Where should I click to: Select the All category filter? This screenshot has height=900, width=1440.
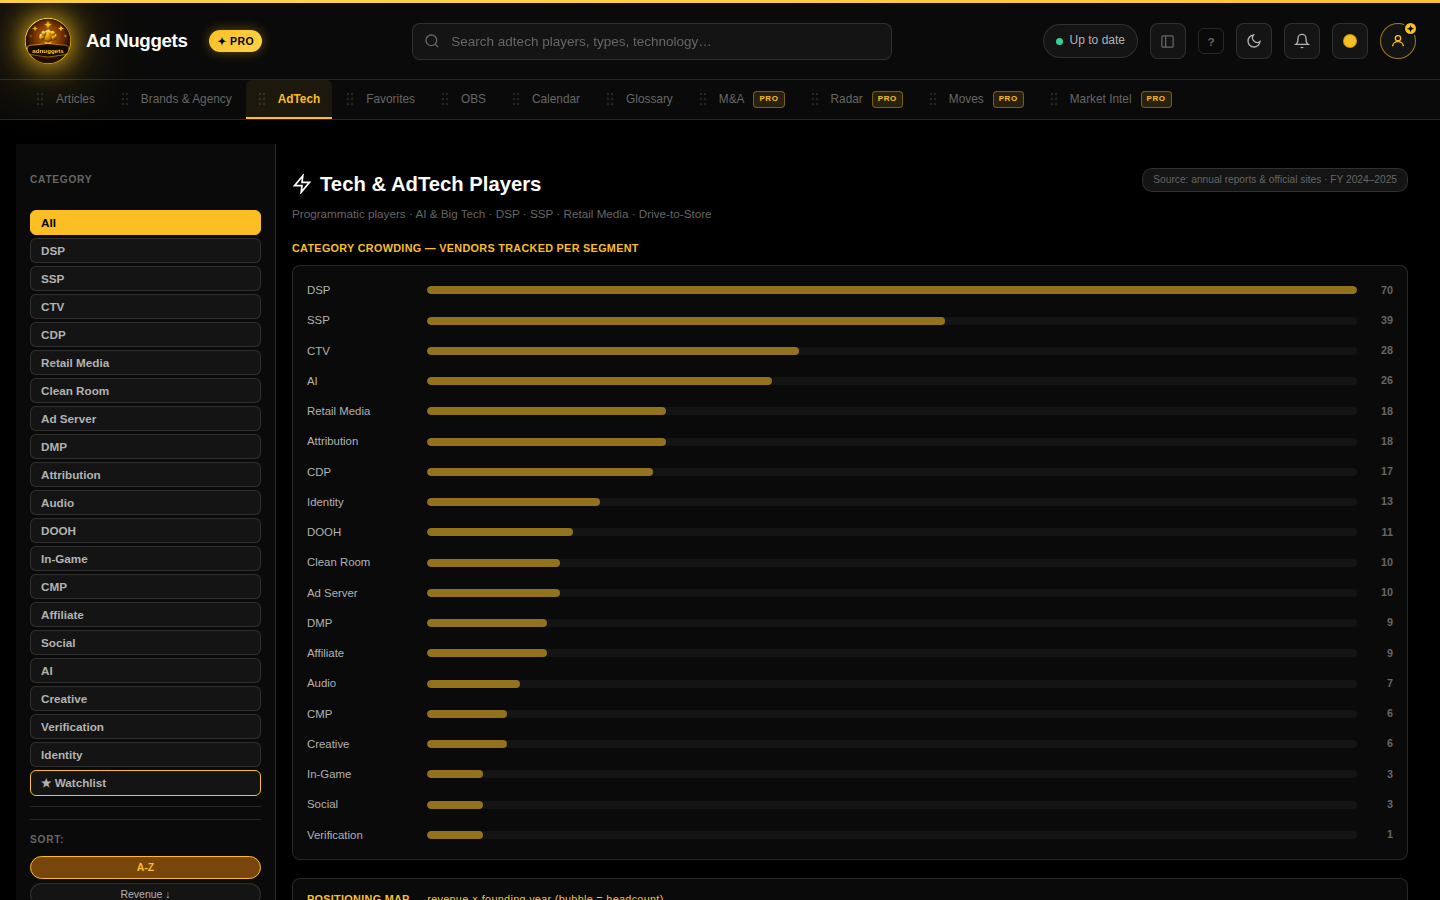[x=145, y=223]
